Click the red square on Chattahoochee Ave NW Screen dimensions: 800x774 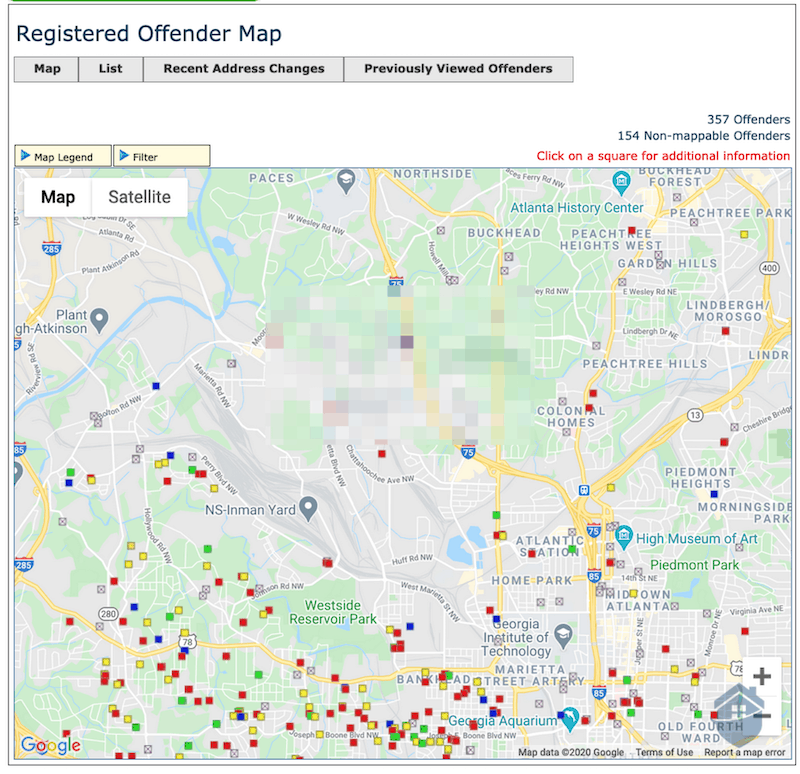(x=382, y=454)
